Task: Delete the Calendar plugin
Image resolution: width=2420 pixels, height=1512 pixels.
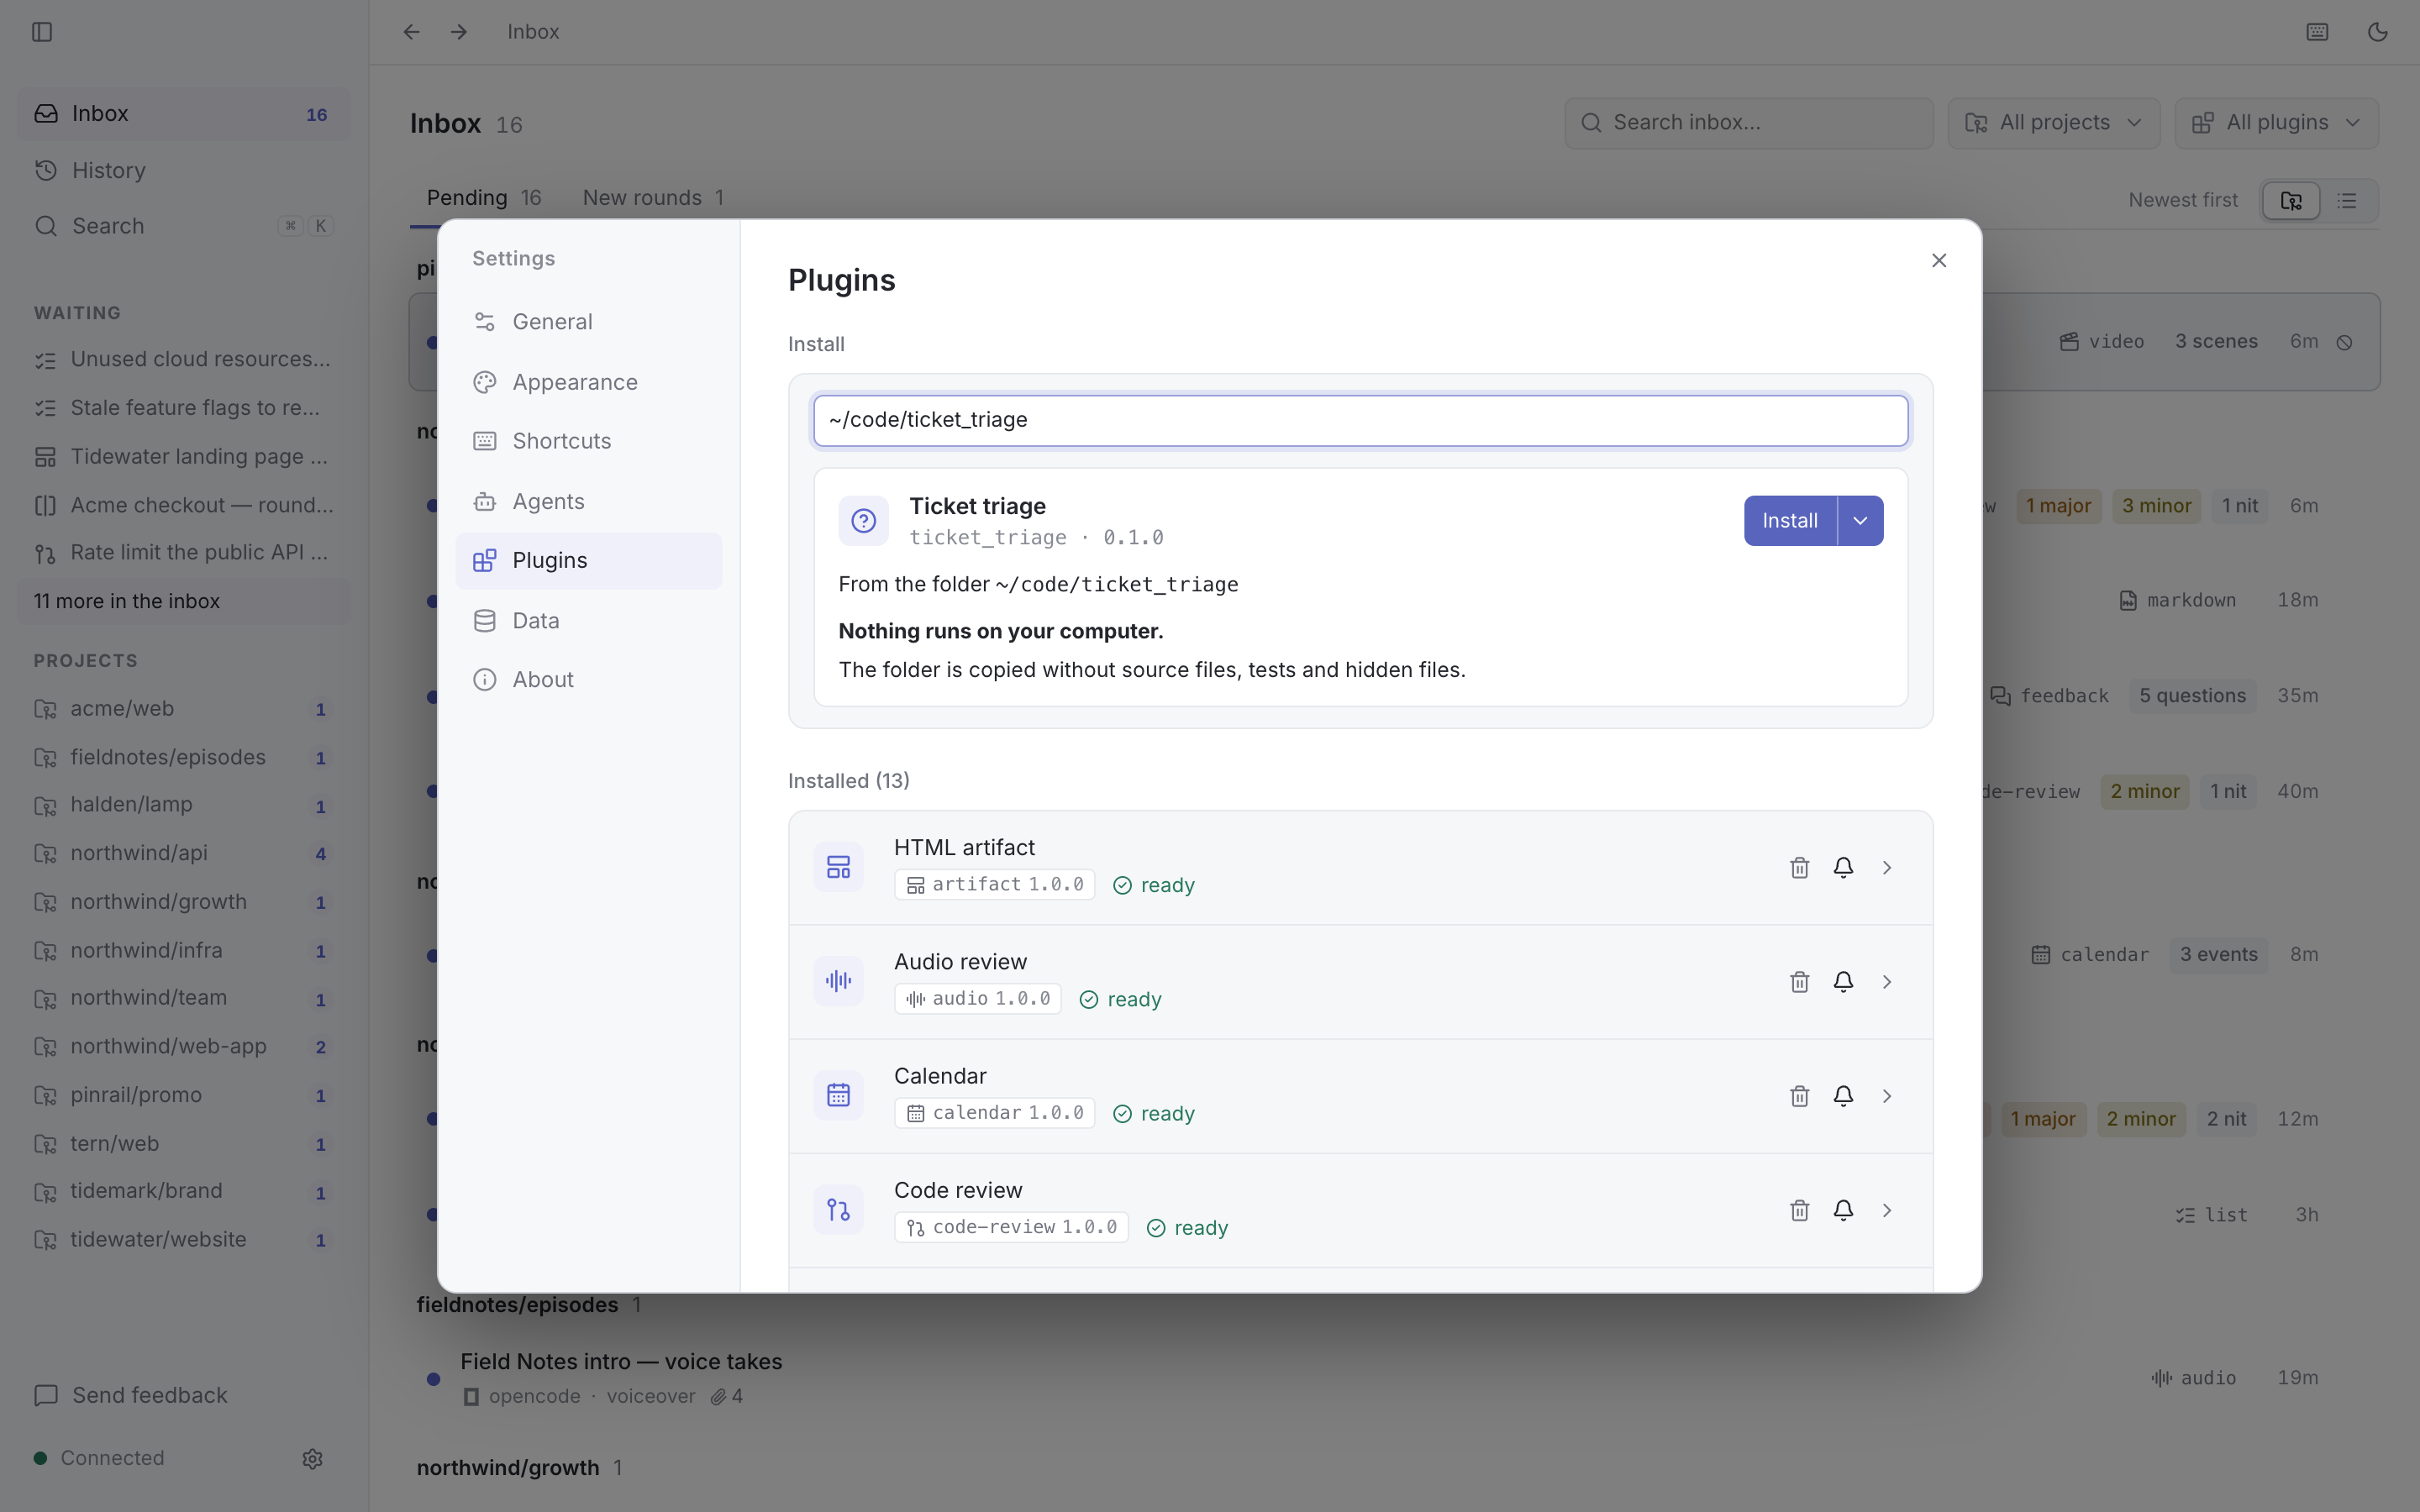Action: coord(1799,1096)
